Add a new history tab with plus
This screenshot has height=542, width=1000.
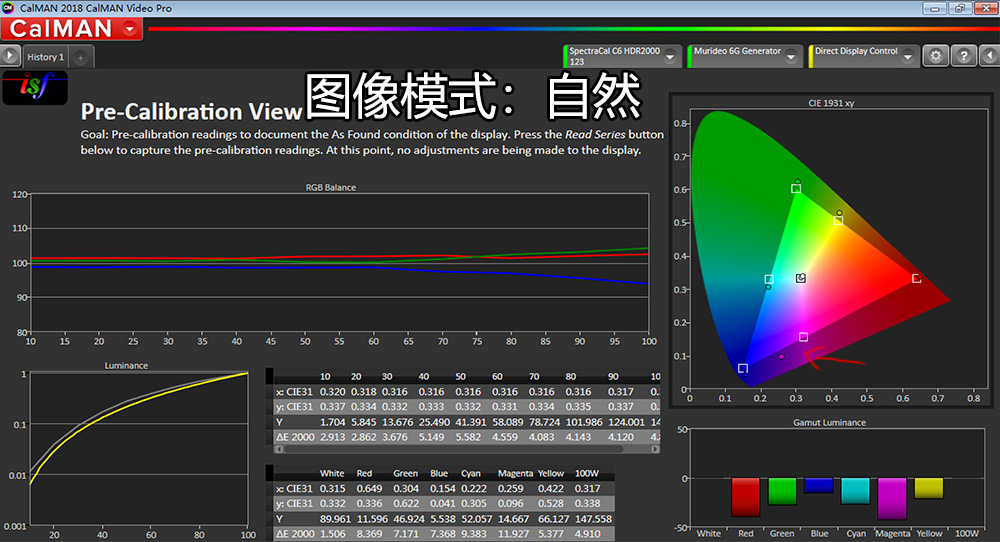pos(80,57)
